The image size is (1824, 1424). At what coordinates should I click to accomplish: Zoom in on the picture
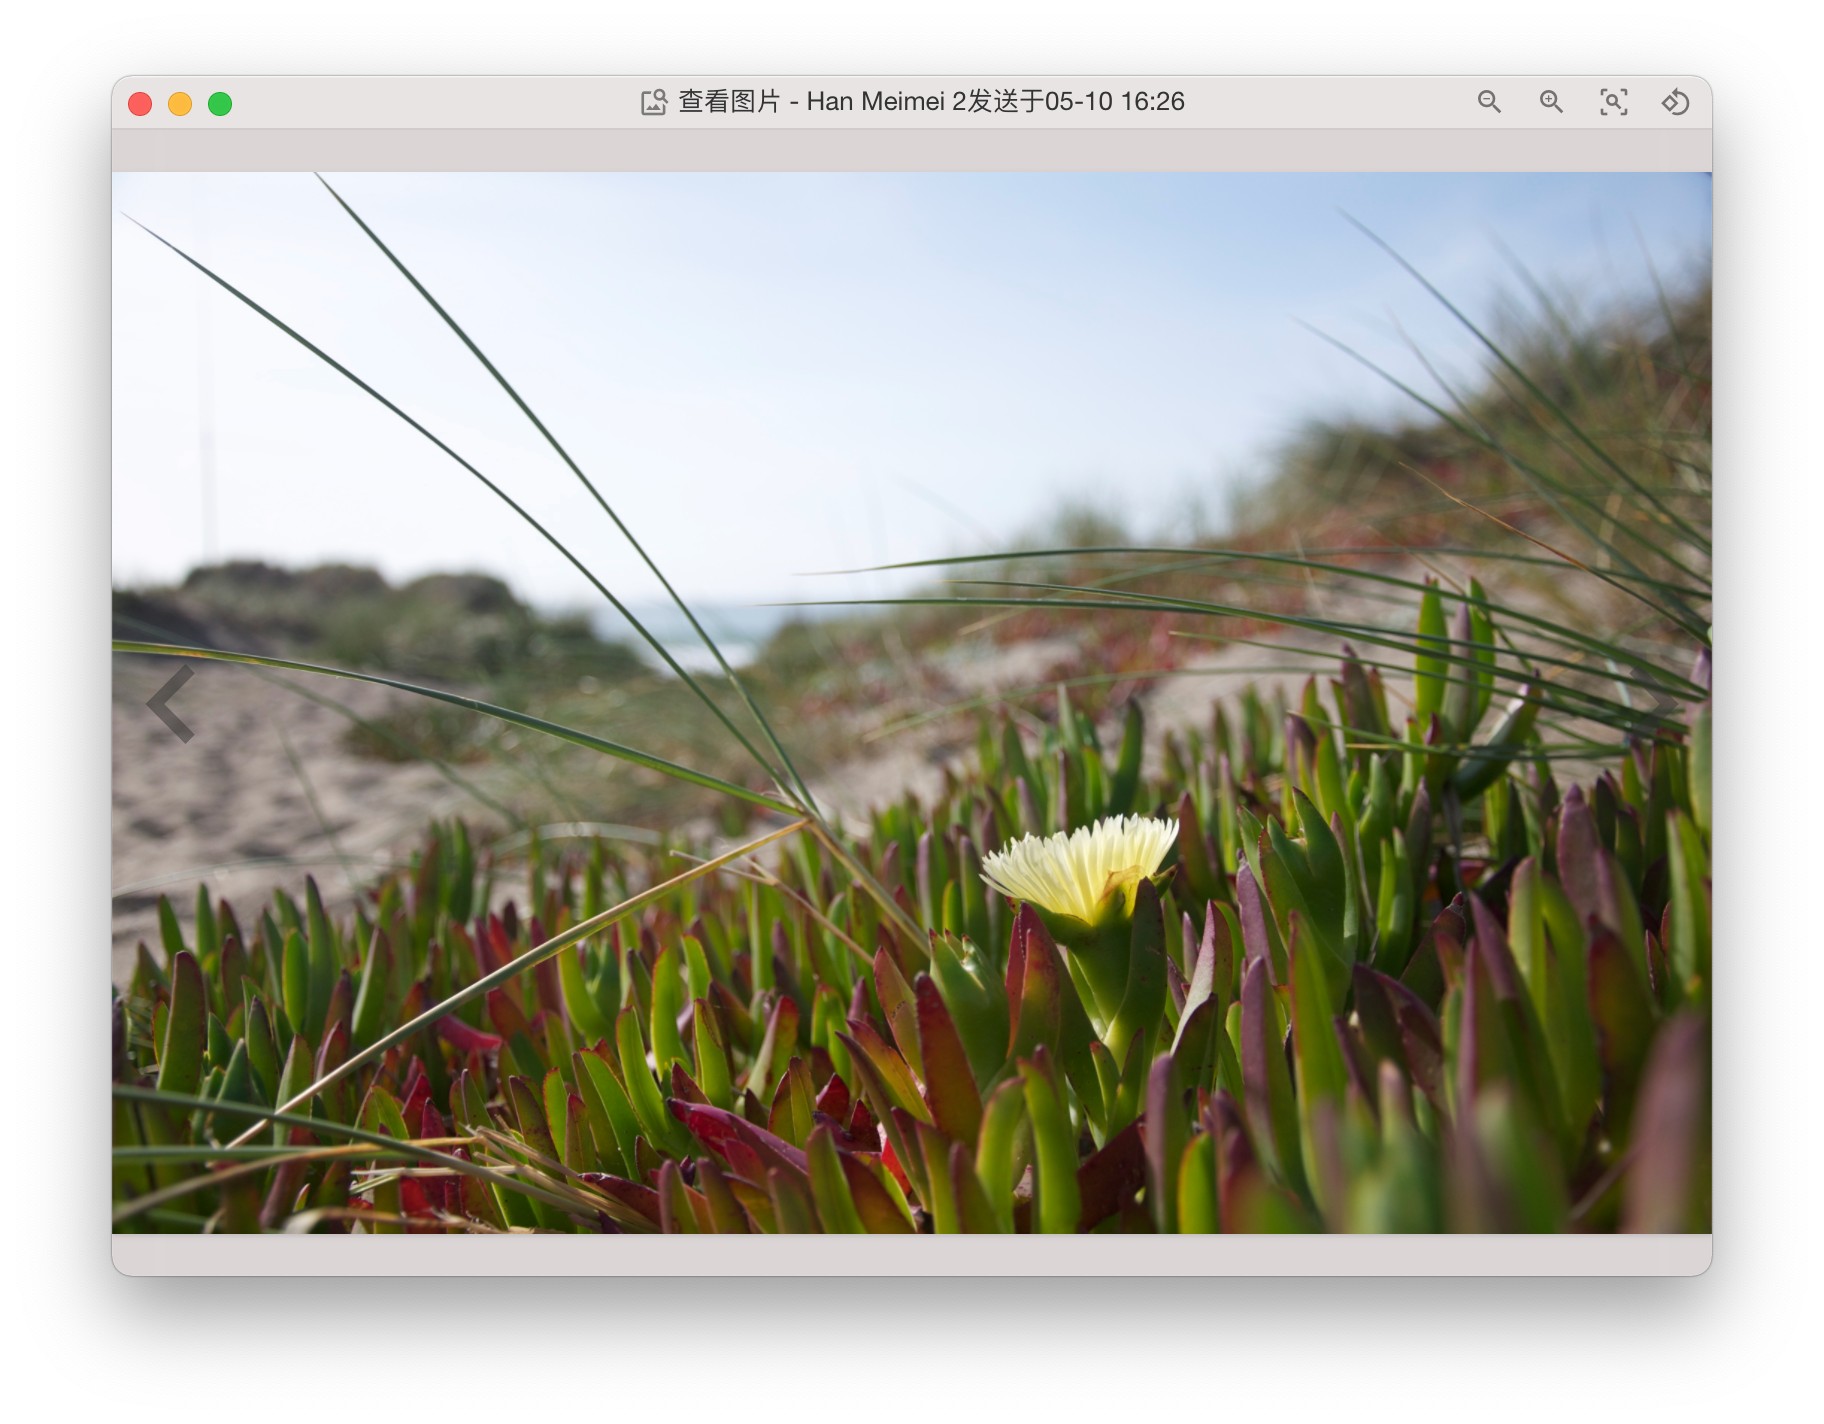tap(1551, 102)
